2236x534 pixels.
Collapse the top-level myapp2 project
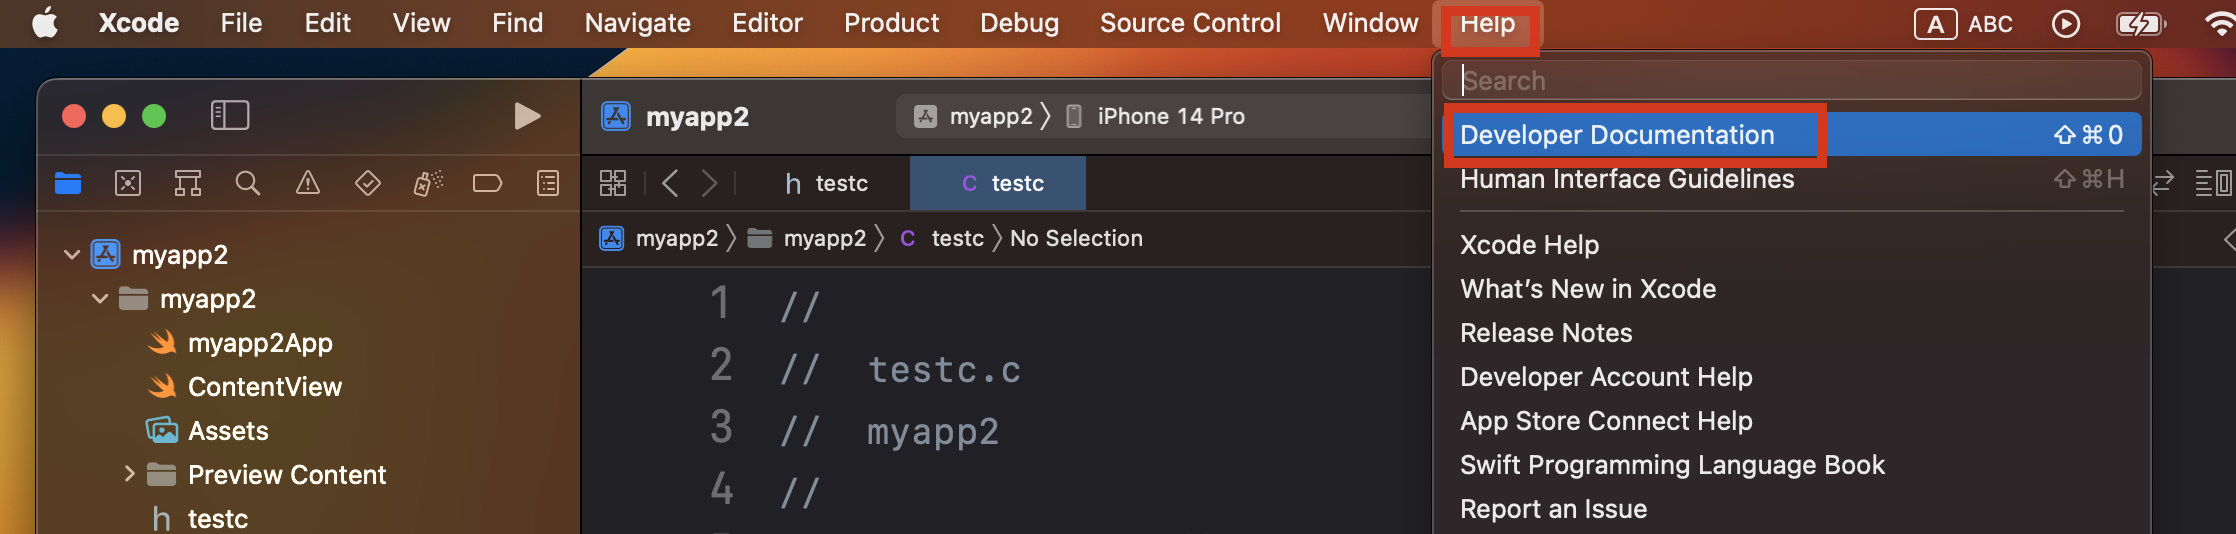72,255
